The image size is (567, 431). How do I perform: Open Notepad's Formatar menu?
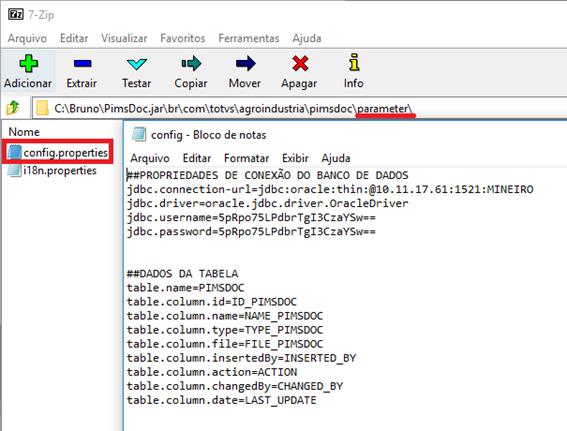click(246, 158)
